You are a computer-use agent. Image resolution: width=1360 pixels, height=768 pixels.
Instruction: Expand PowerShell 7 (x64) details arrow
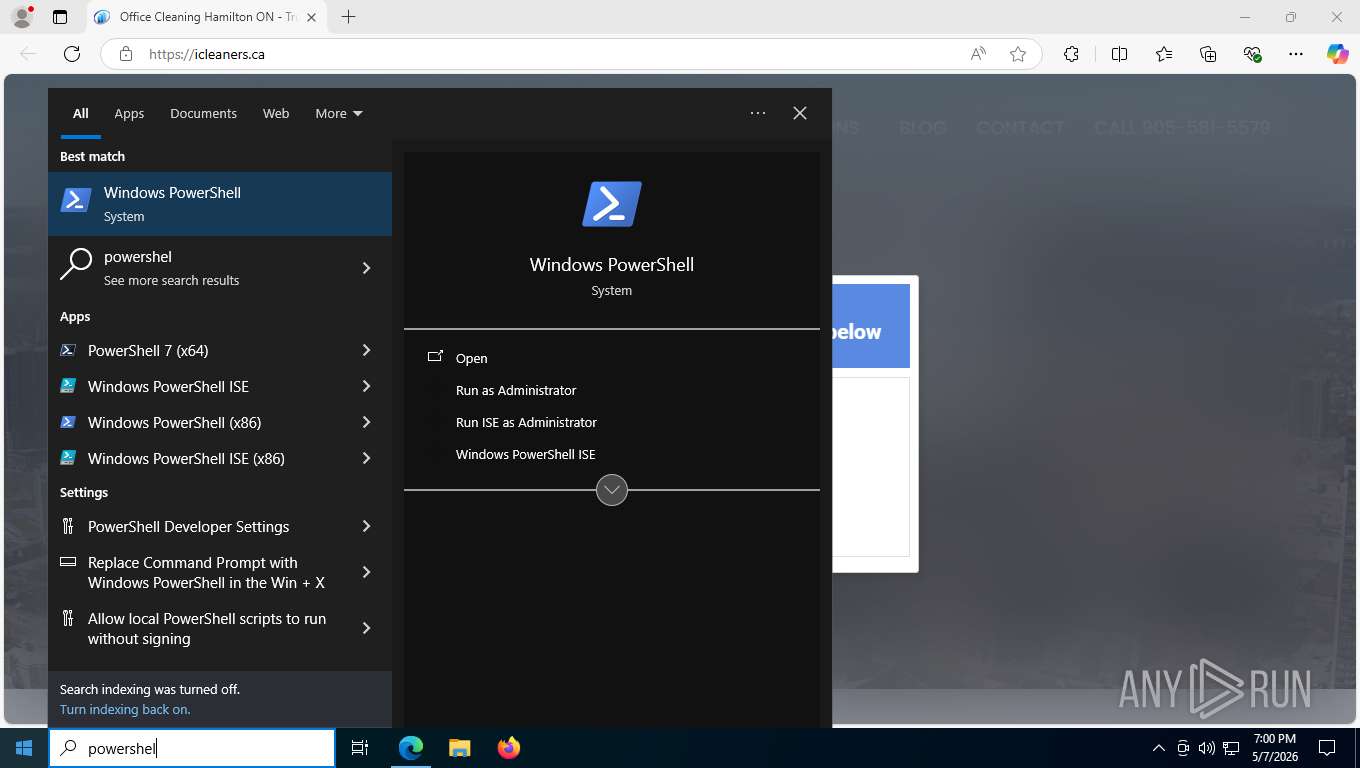pos(366,350)
